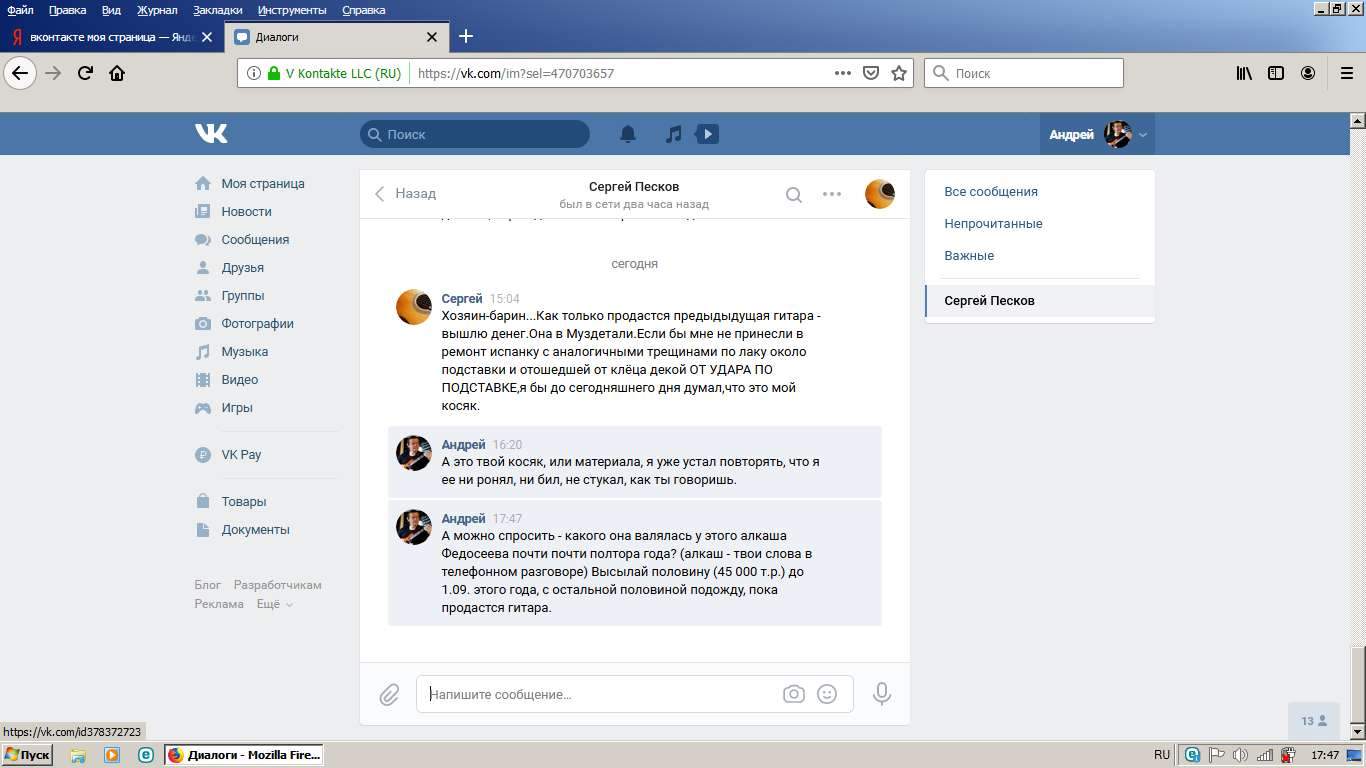Image resolution: width=1366 pixels, height=768 pixels.
Task: Expand the Андрей profile dropdown
Action: coord(1097,134)
